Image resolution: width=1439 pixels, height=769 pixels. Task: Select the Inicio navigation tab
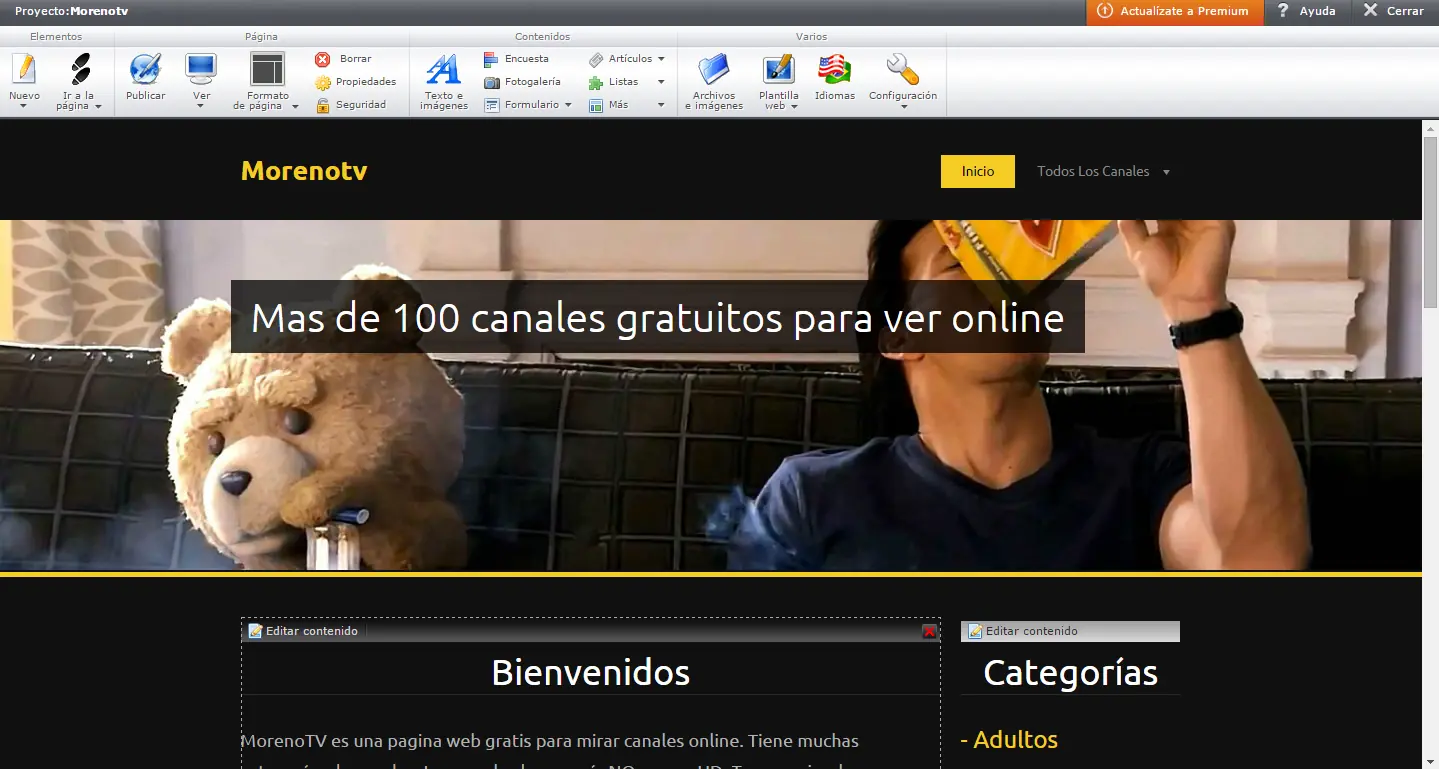point(978,171)
